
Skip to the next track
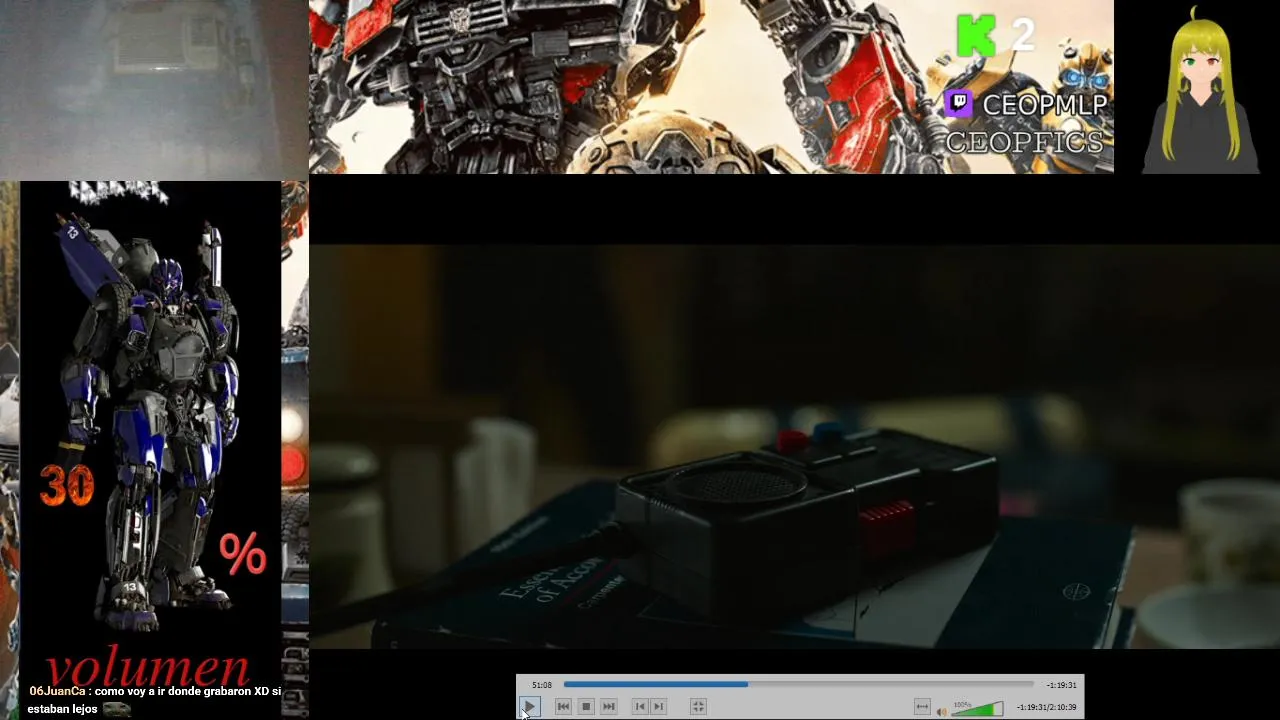tap(608, 706)
